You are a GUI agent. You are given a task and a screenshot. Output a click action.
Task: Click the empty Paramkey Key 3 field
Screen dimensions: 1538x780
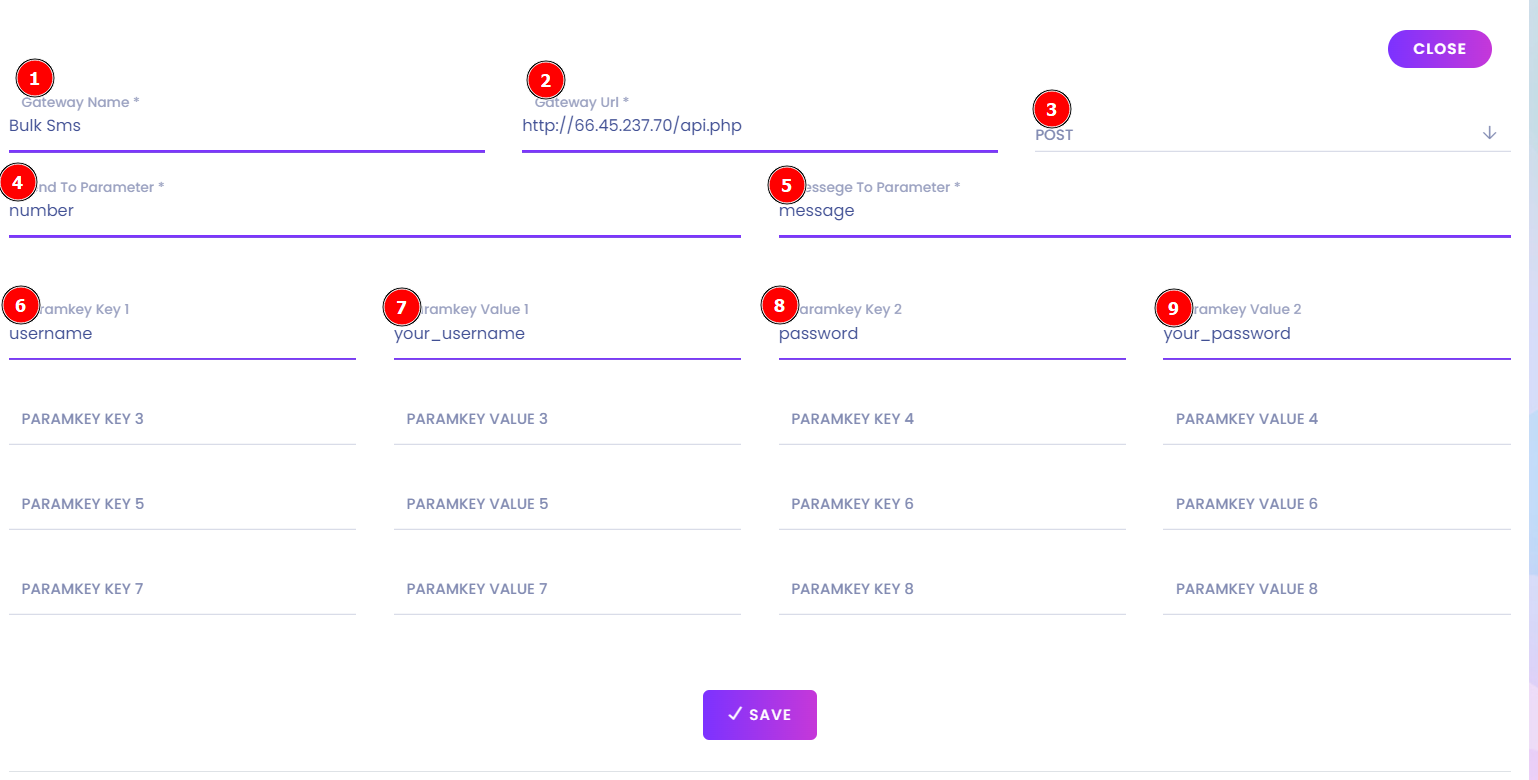[x=182, y=419]
